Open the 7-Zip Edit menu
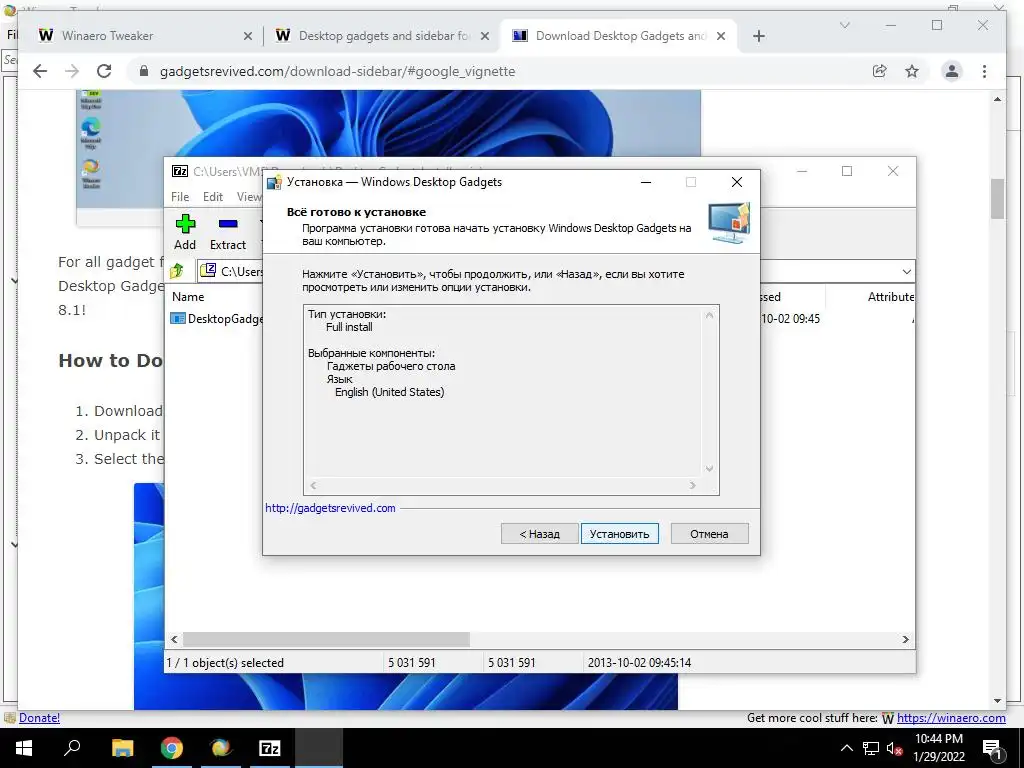This screenshot has height=768, width=1024. point(213,197)
